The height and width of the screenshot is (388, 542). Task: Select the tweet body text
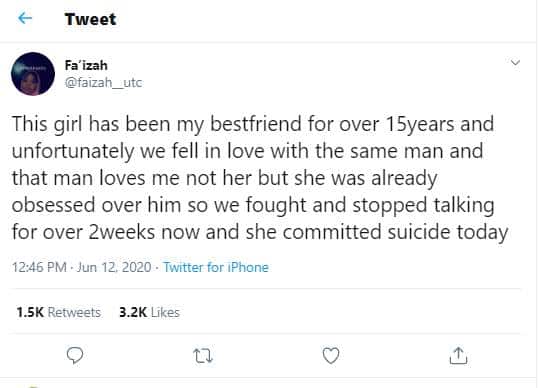click(260, 178)
